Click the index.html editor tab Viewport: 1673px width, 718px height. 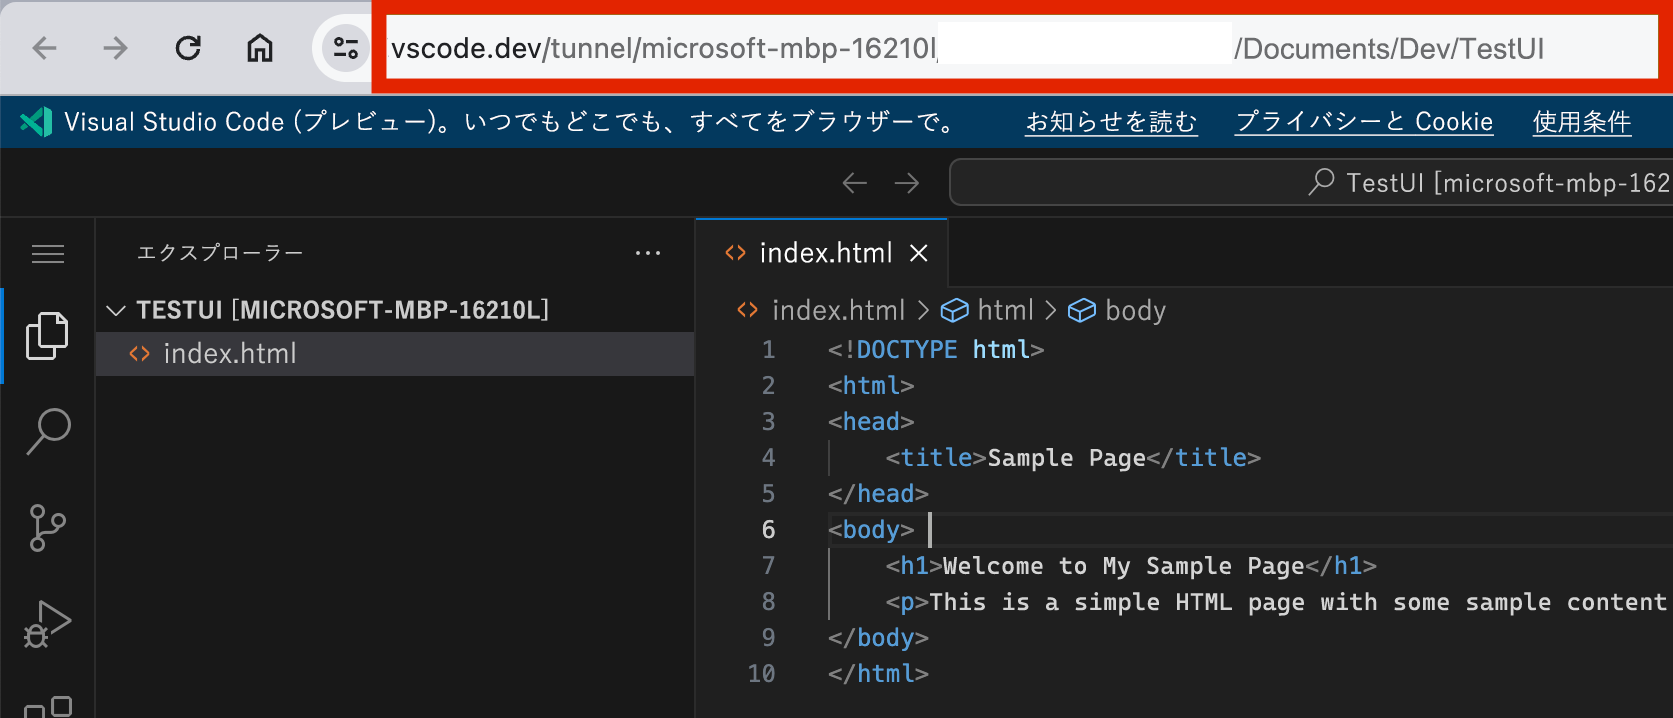(x=821, y=253)
